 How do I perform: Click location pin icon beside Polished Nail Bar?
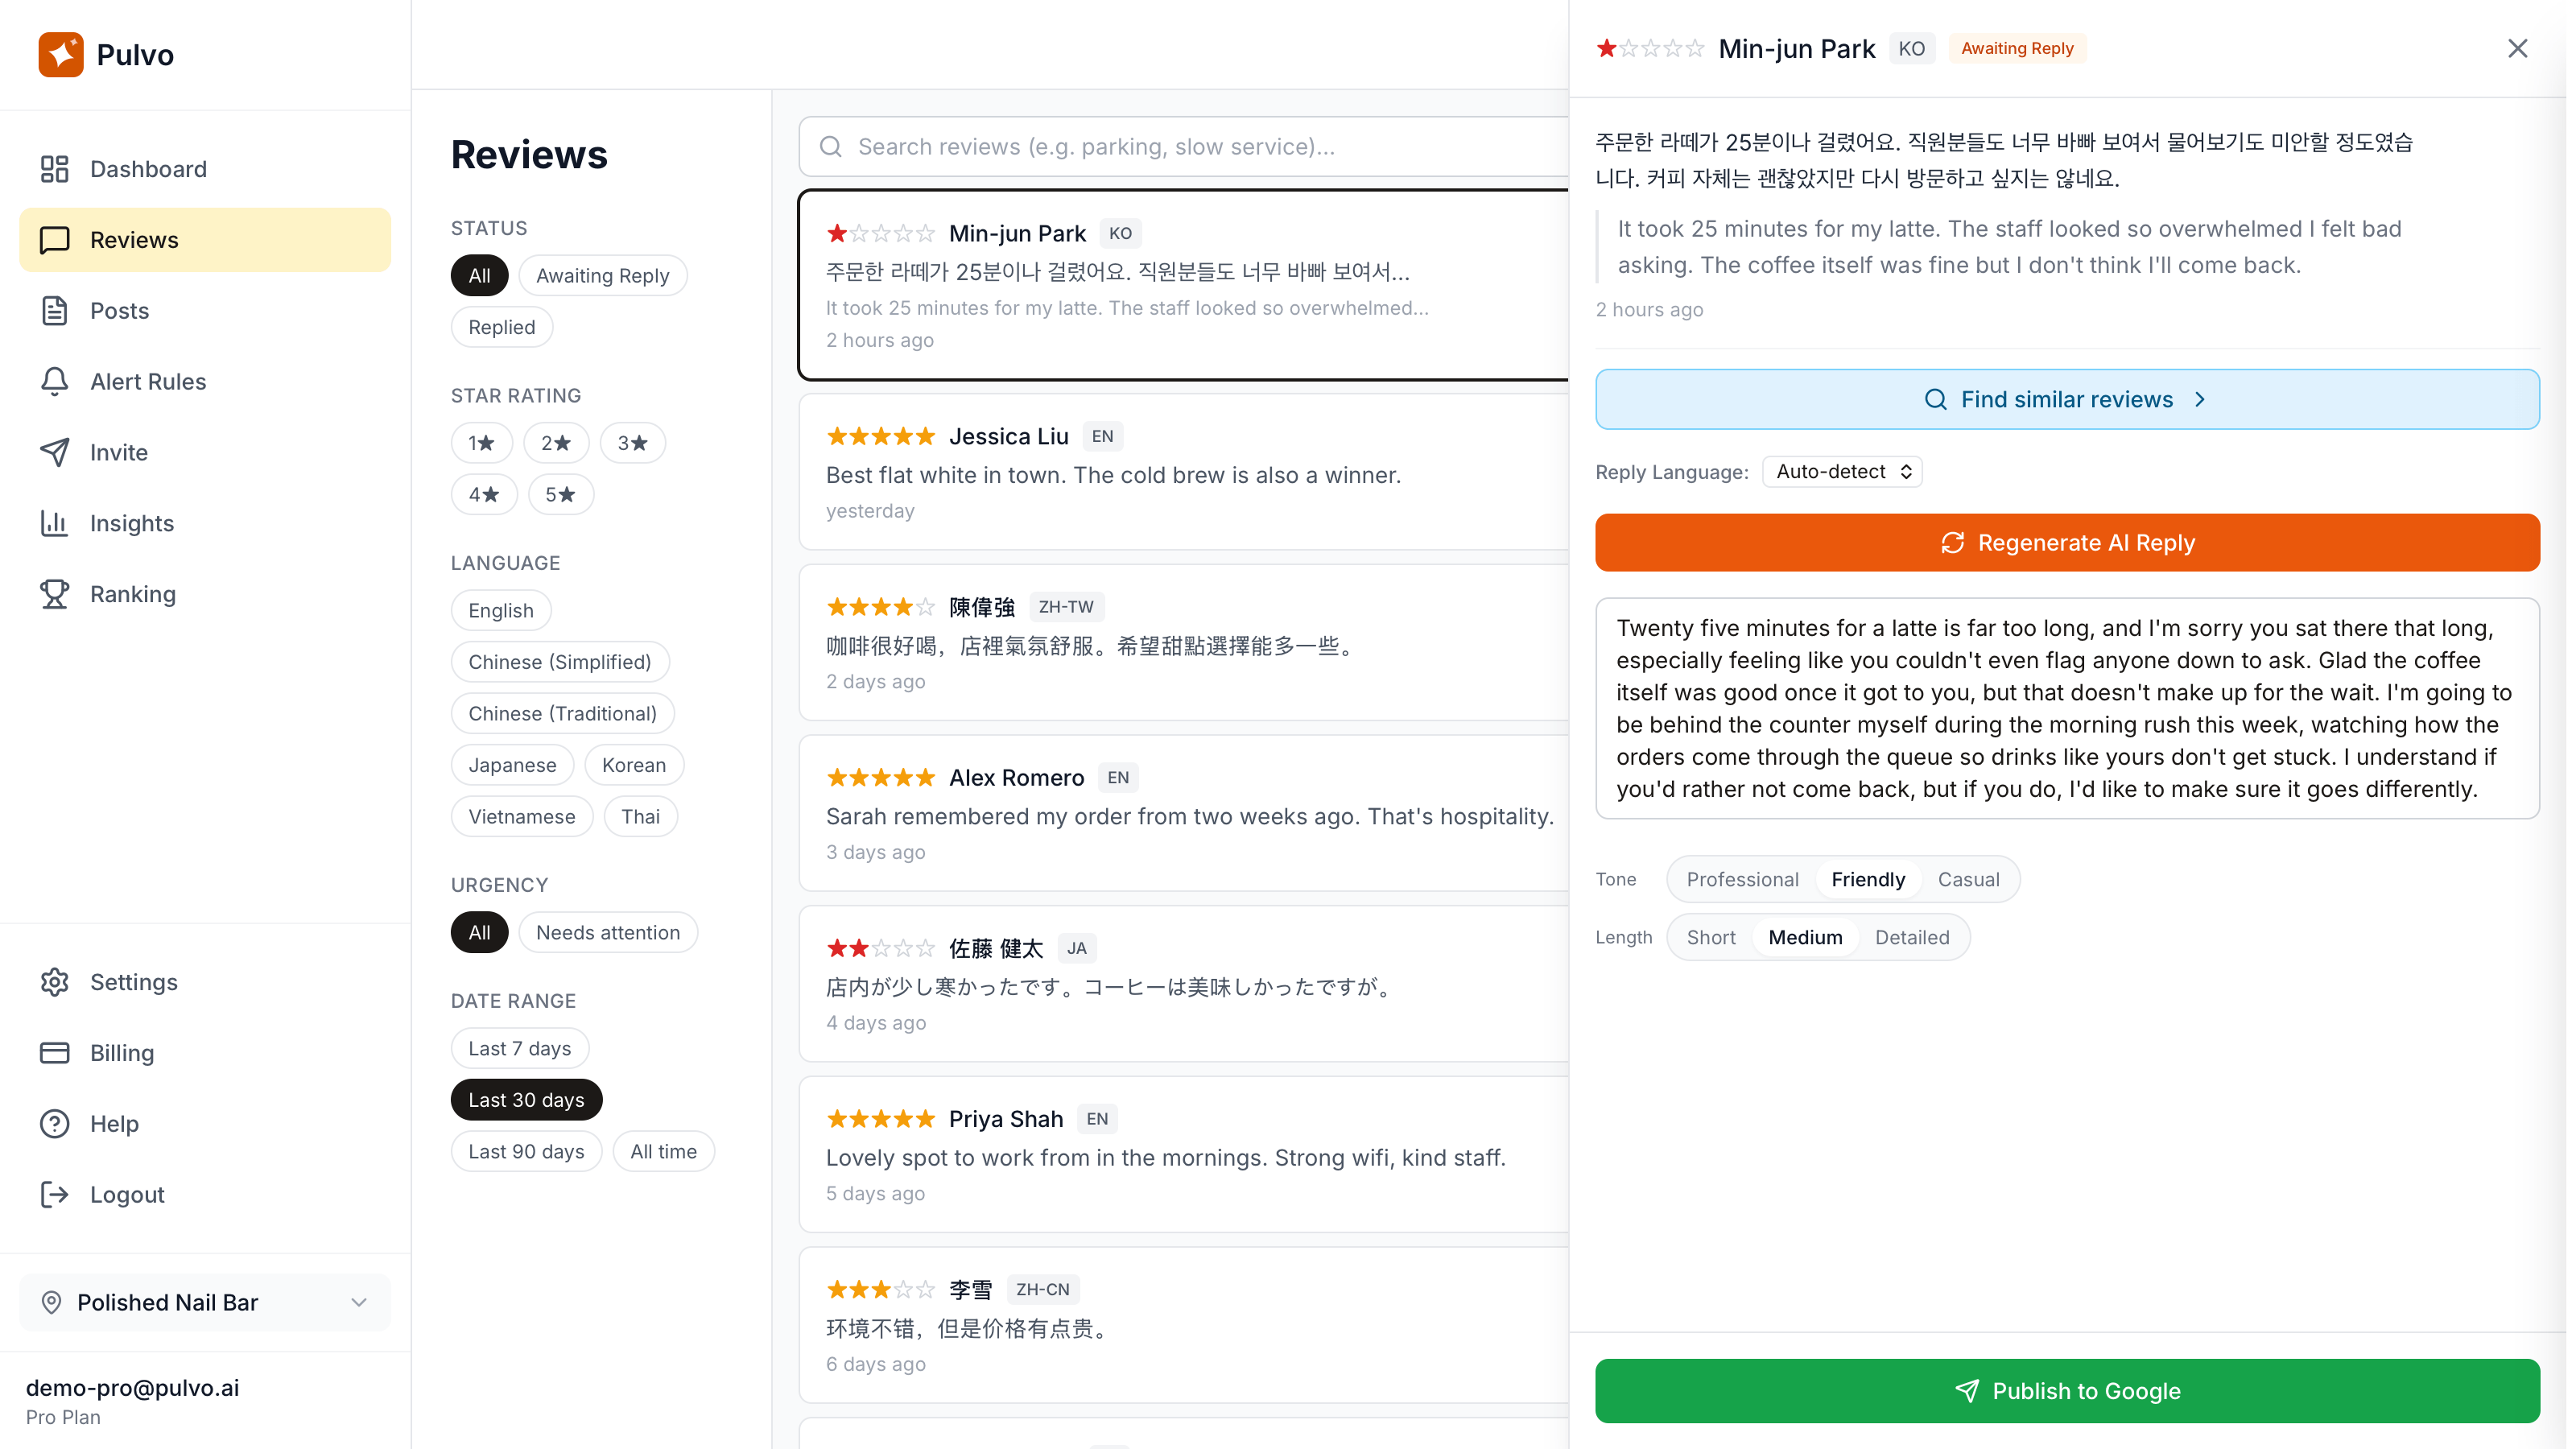click(51, 1302)
